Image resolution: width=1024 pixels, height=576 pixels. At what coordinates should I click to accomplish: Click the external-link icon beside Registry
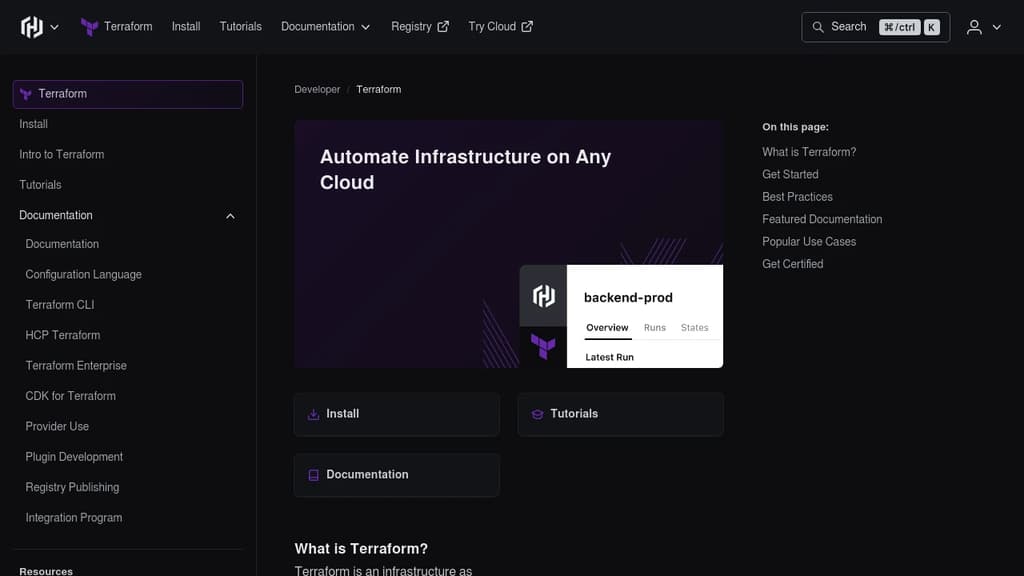[x=443, y=27]
